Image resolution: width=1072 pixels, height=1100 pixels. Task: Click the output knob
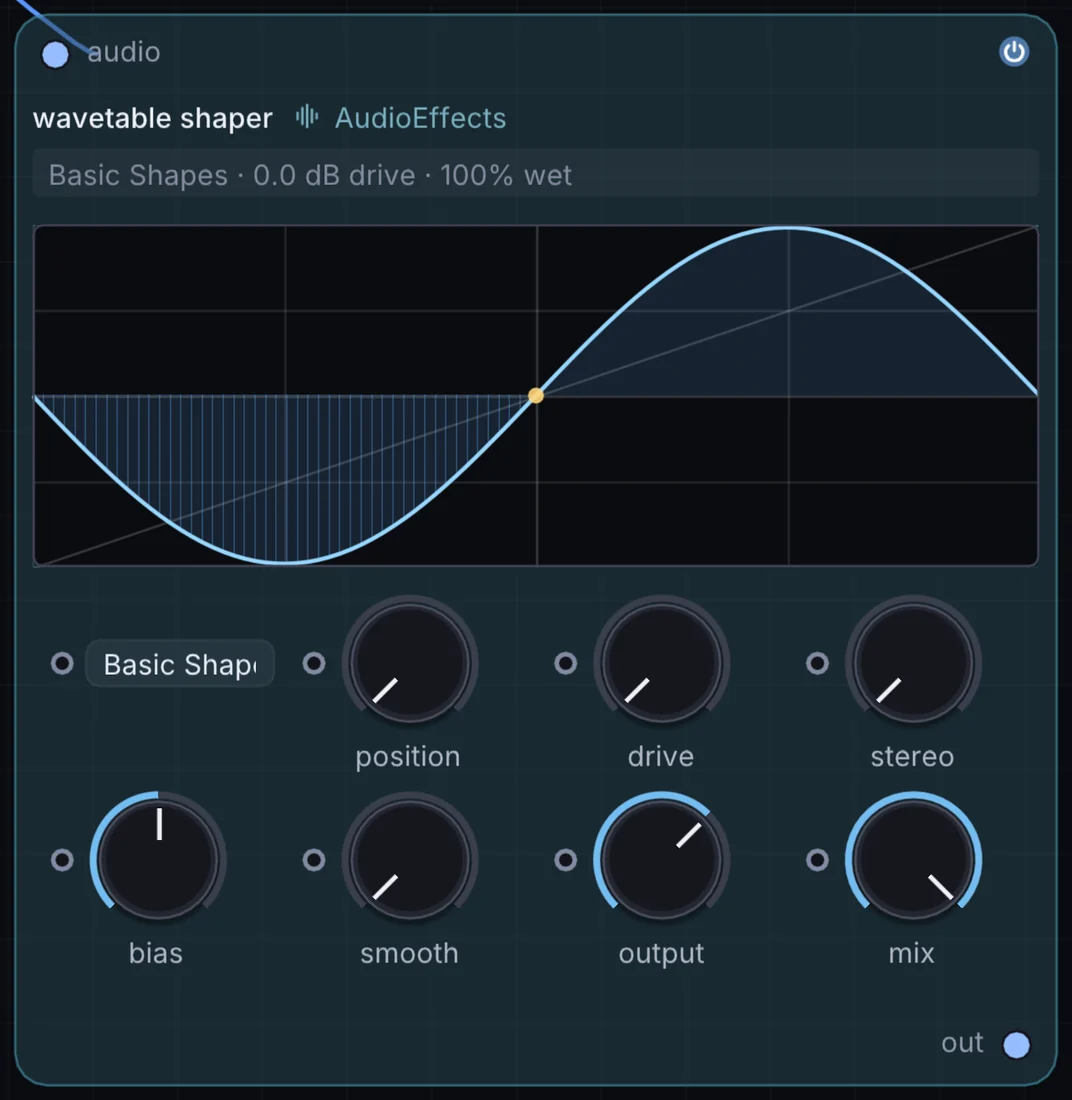(x=662, y=860)
